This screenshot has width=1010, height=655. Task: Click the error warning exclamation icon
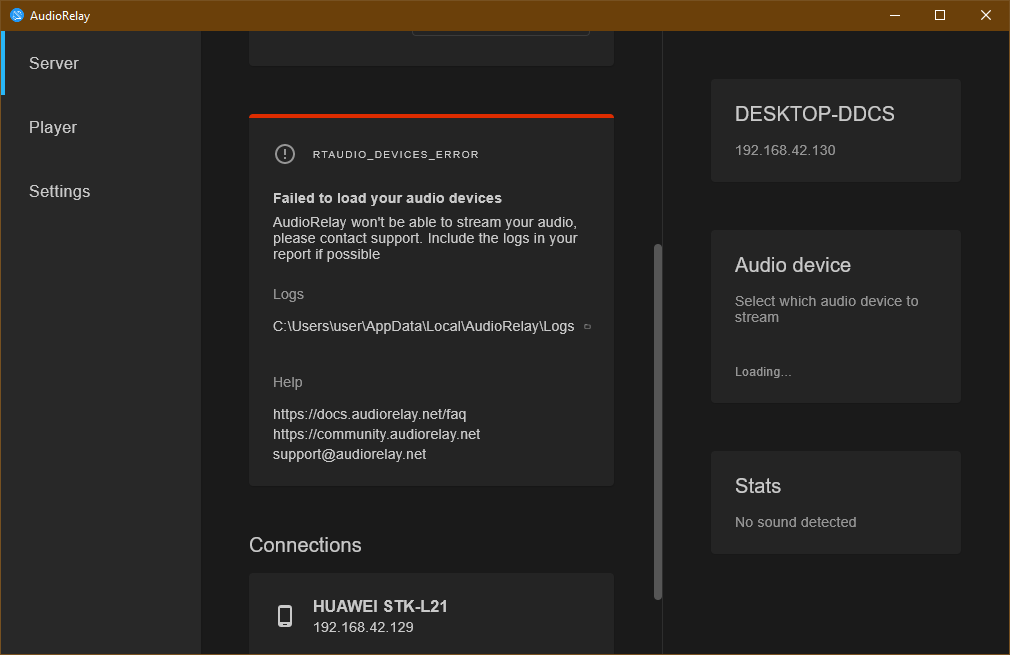click(285, 154)
